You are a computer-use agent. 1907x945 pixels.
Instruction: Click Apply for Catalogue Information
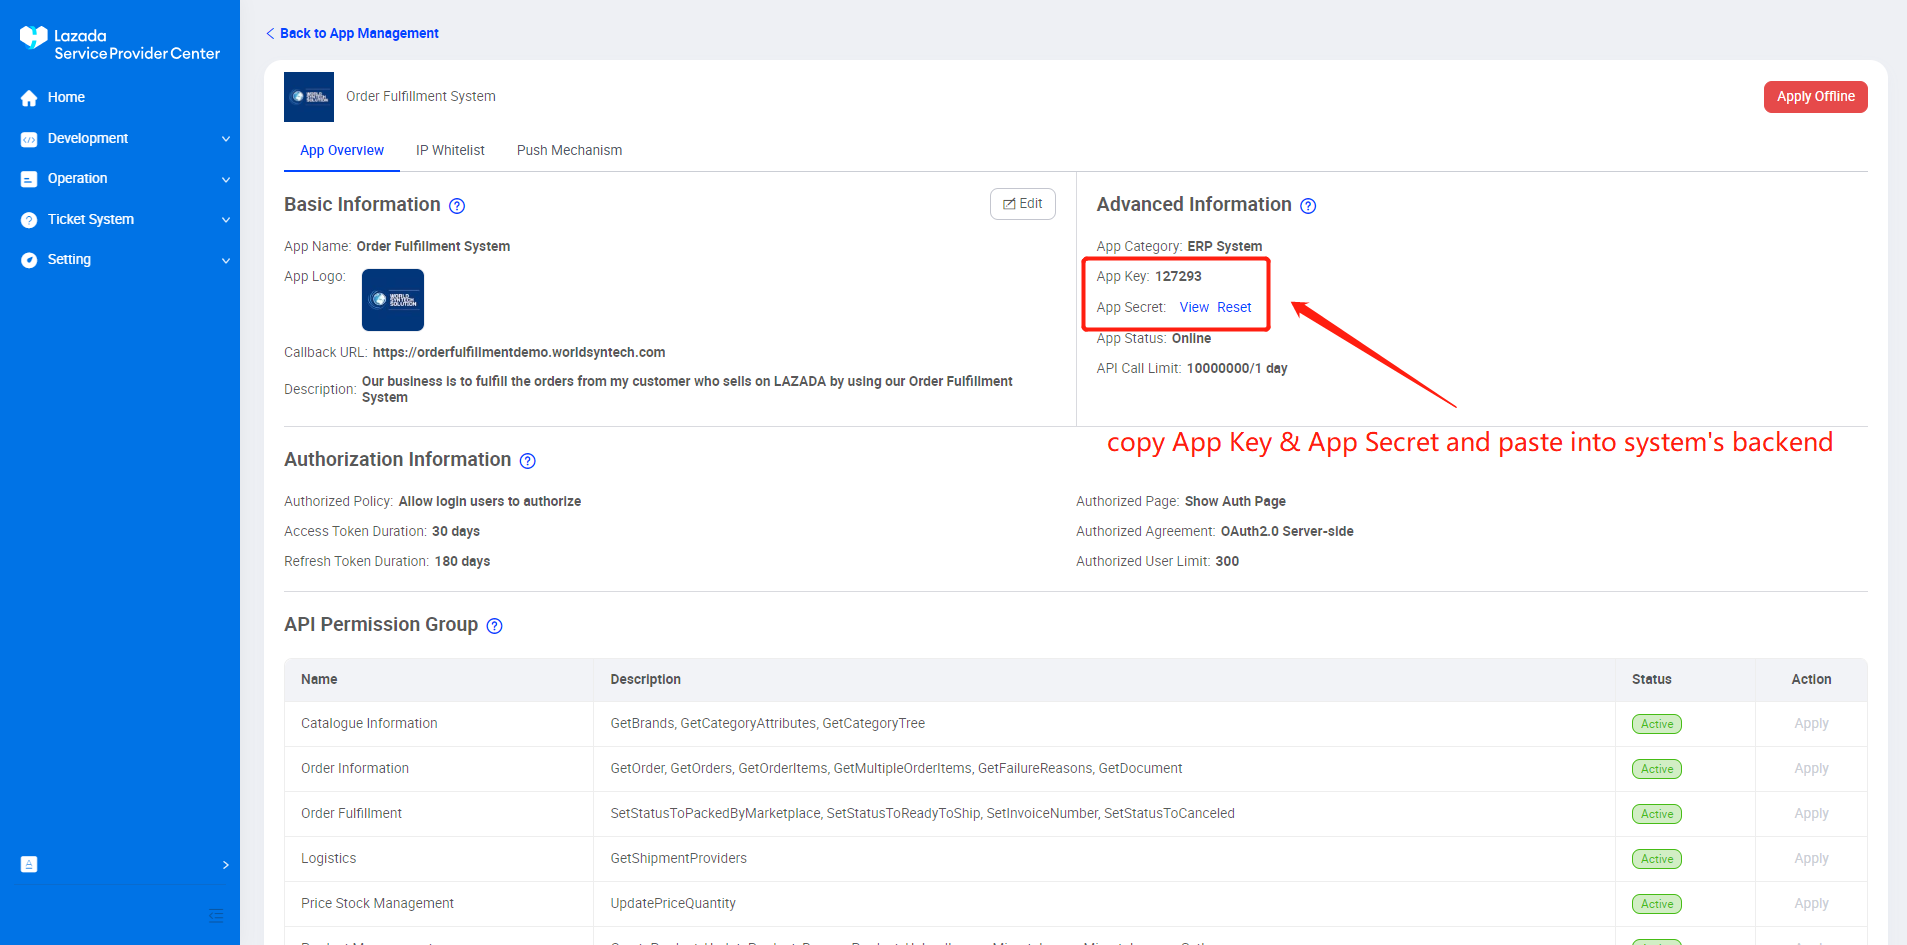click(1811, 724)
